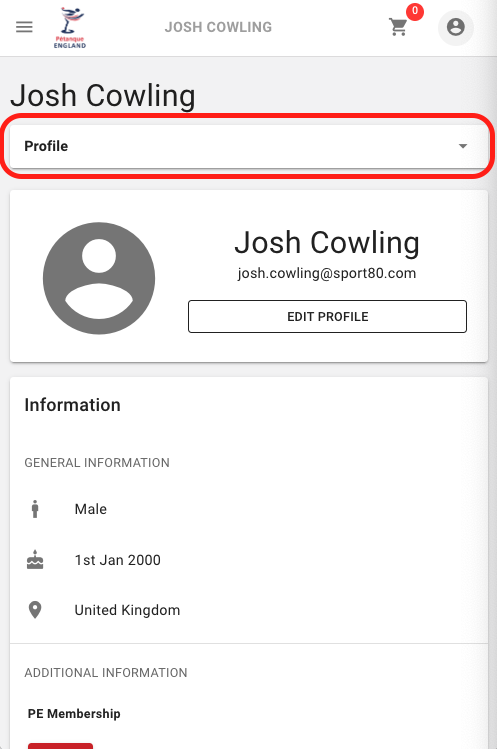Click the location pin icon
The height and width of the screenshot is (749, 497).
(35, 610)
